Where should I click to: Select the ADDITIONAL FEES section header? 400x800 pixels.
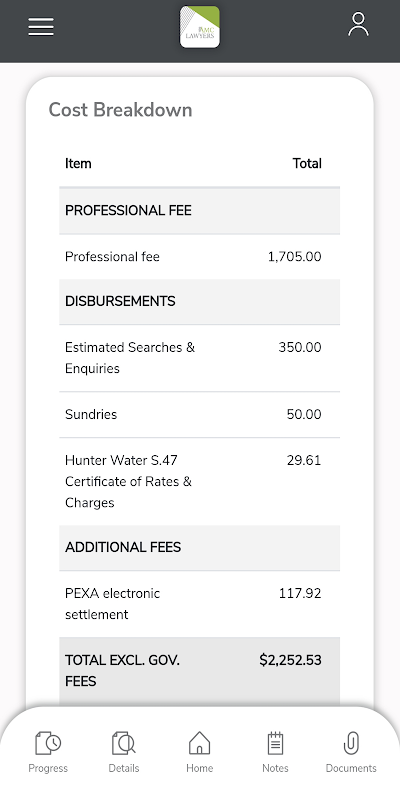click(x=199, y=547)
